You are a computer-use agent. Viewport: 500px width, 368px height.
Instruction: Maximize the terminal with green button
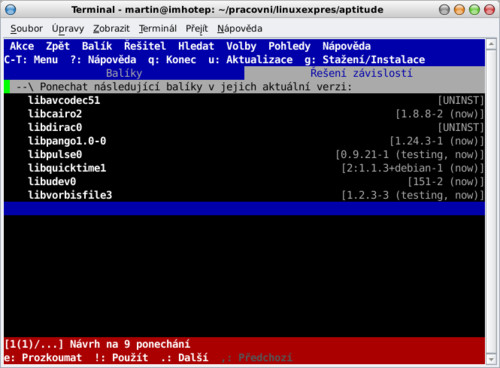(474, 10)
